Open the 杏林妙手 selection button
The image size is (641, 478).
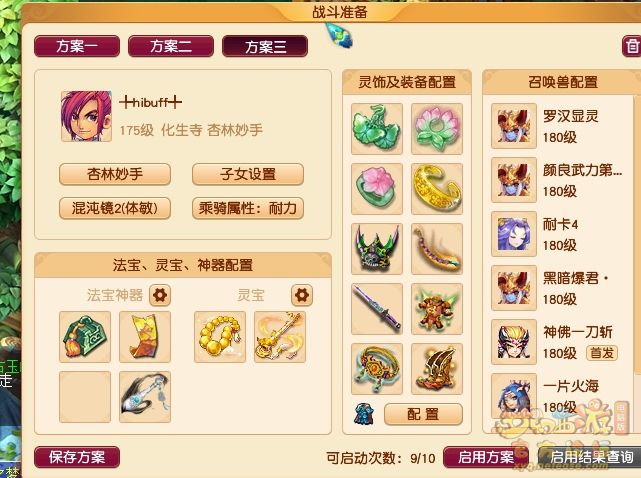(x=115, y=174)
